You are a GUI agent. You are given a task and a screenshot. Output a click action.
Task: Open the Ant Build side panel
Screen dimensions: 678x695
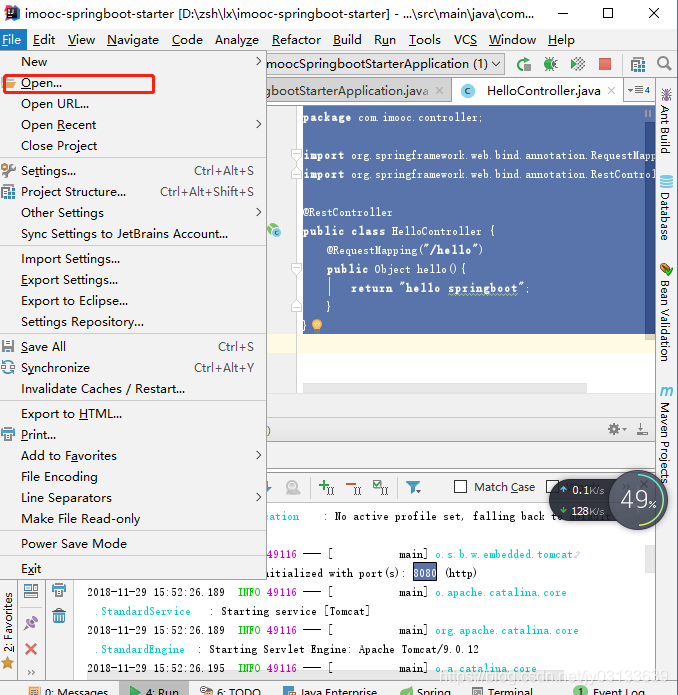pyautogui.click(x=666, y=121)
